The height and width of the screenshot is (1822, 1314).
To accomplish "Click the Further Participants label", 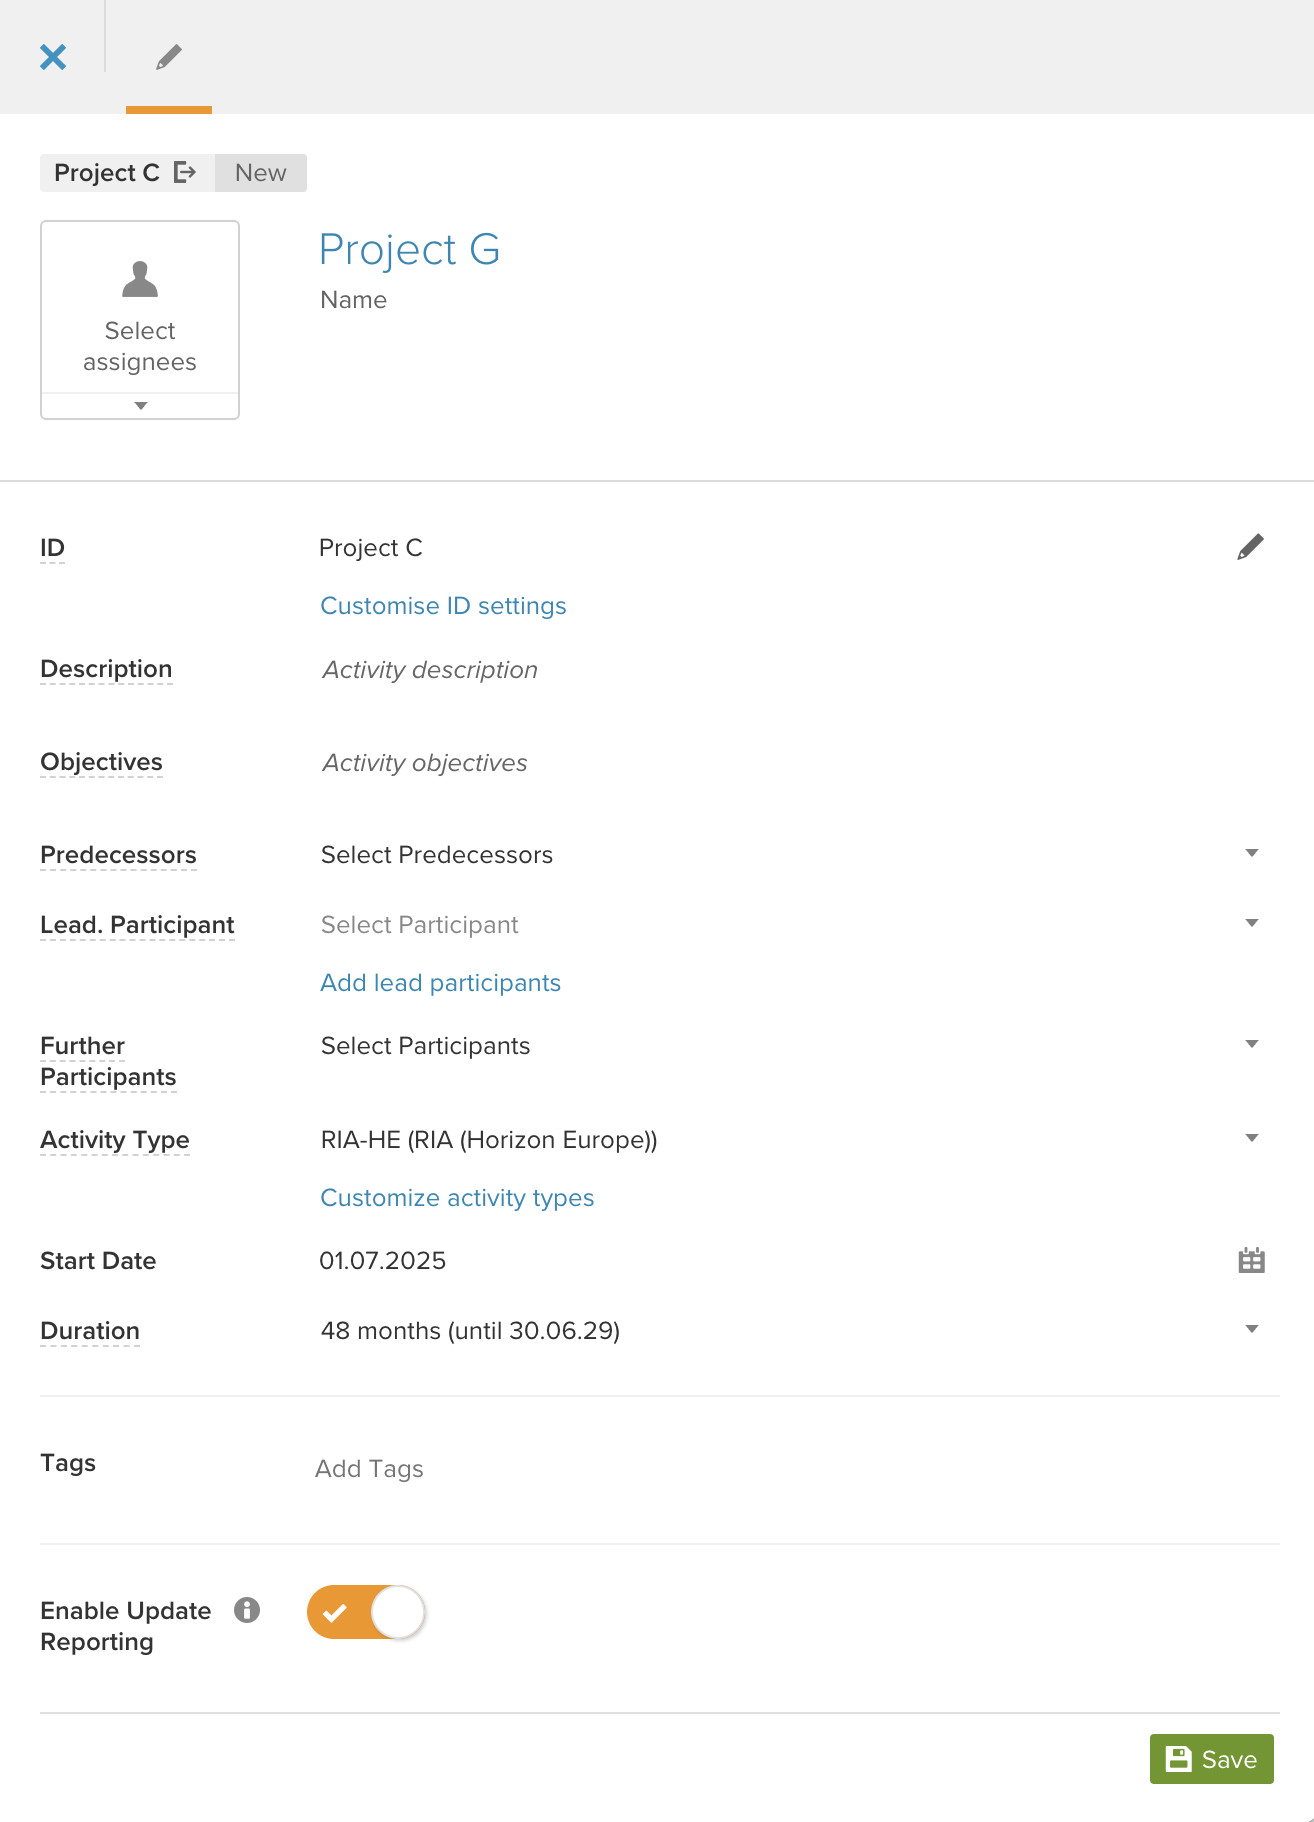I will pyautogui.click(x=108, y=1061).
